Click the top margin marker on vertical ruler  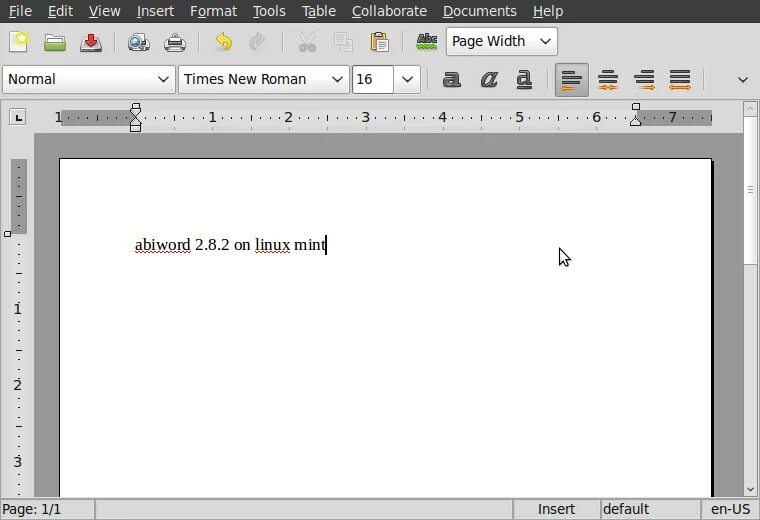tap(7, 234)
